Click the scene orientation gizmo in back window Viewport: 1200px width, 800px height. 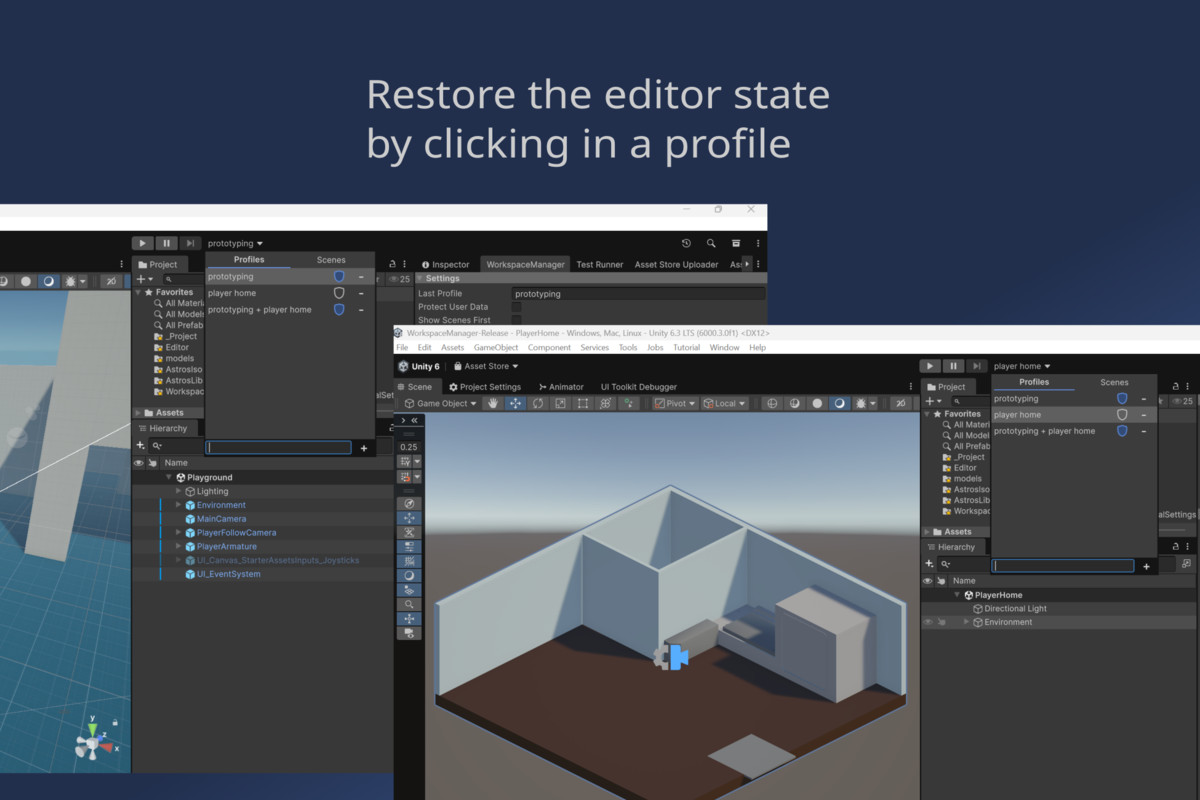[95, 738]
